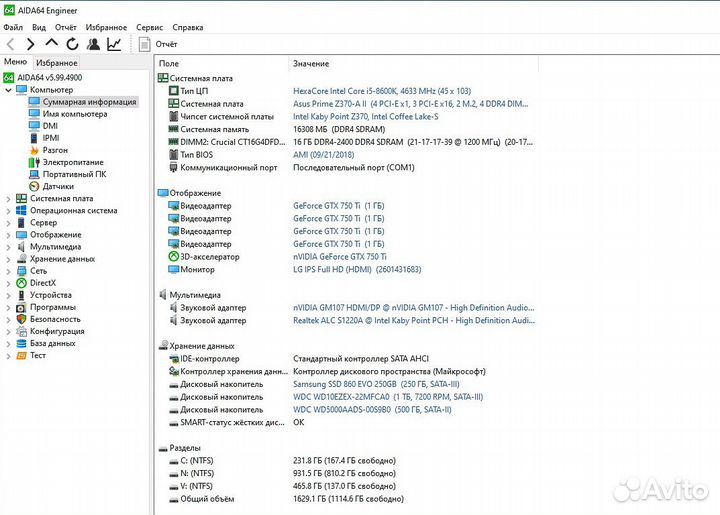Select Суммарная информация in the tree
This screenshot has width=720, height=515.
point(83,101)
